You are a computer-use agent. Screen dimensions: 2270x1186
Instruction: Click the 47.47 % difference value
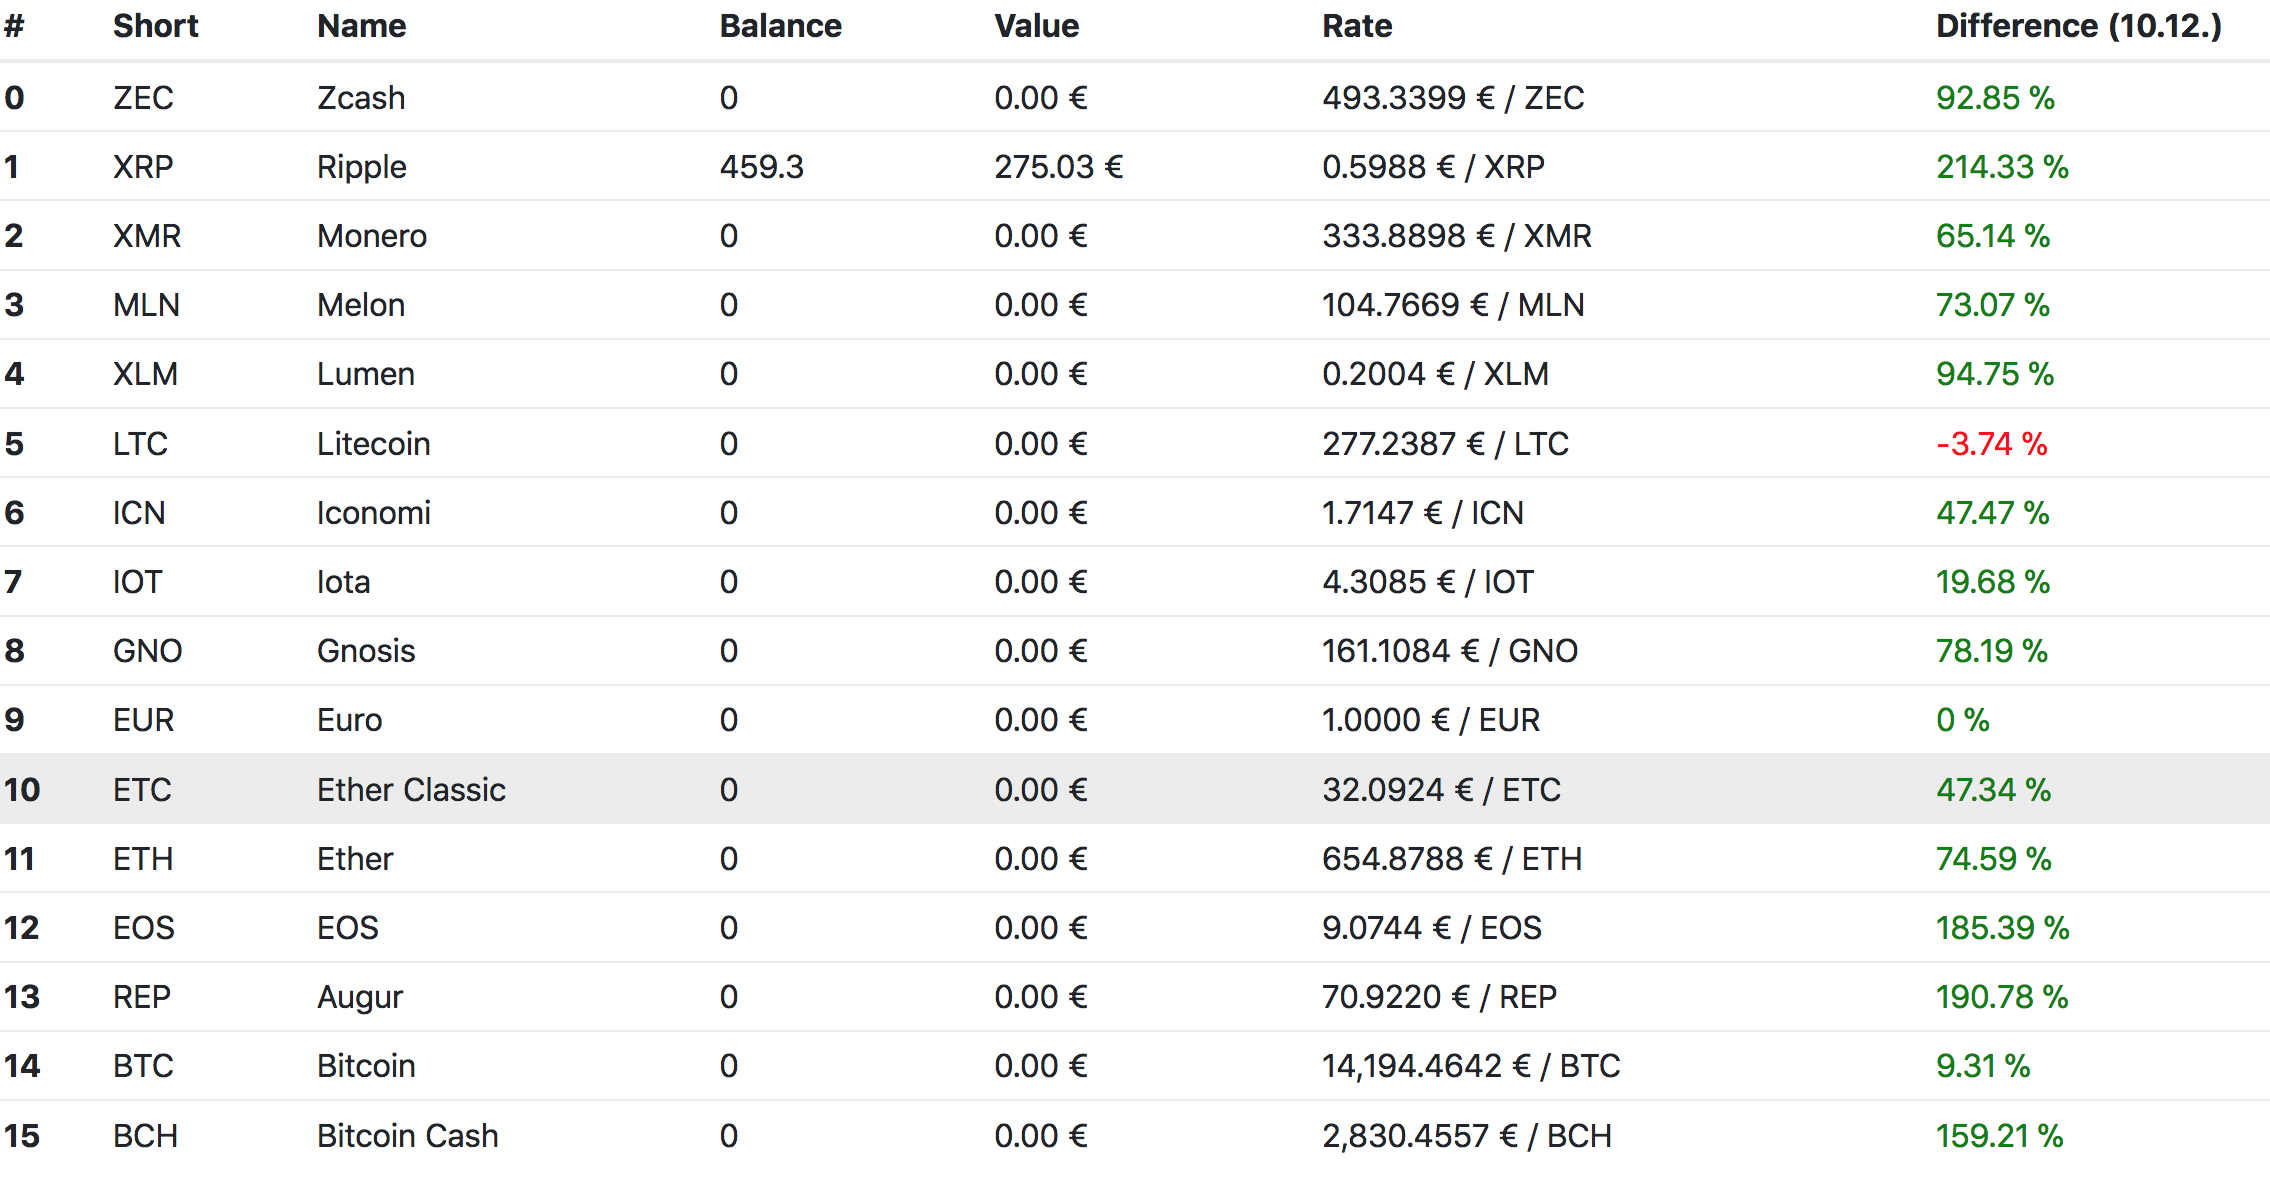pos(1993,513)
